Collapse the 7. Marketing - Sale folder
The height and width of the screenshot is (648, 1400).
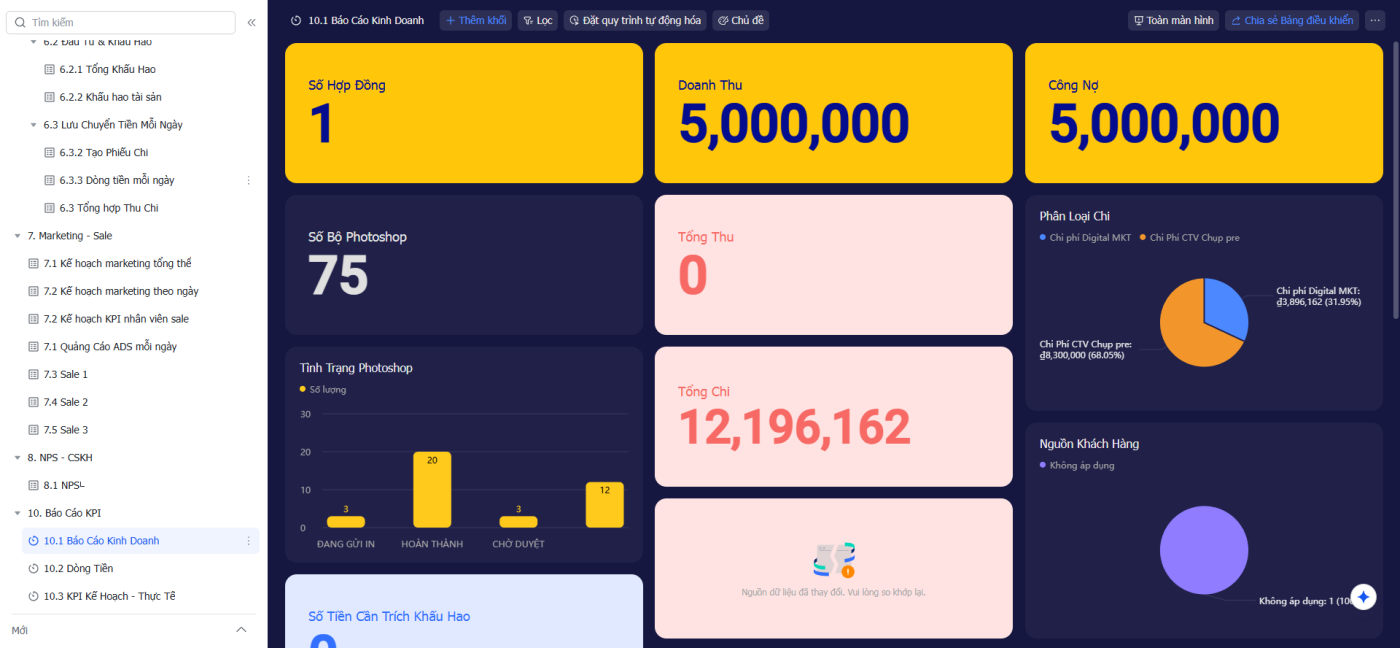[x=17, y=236]
